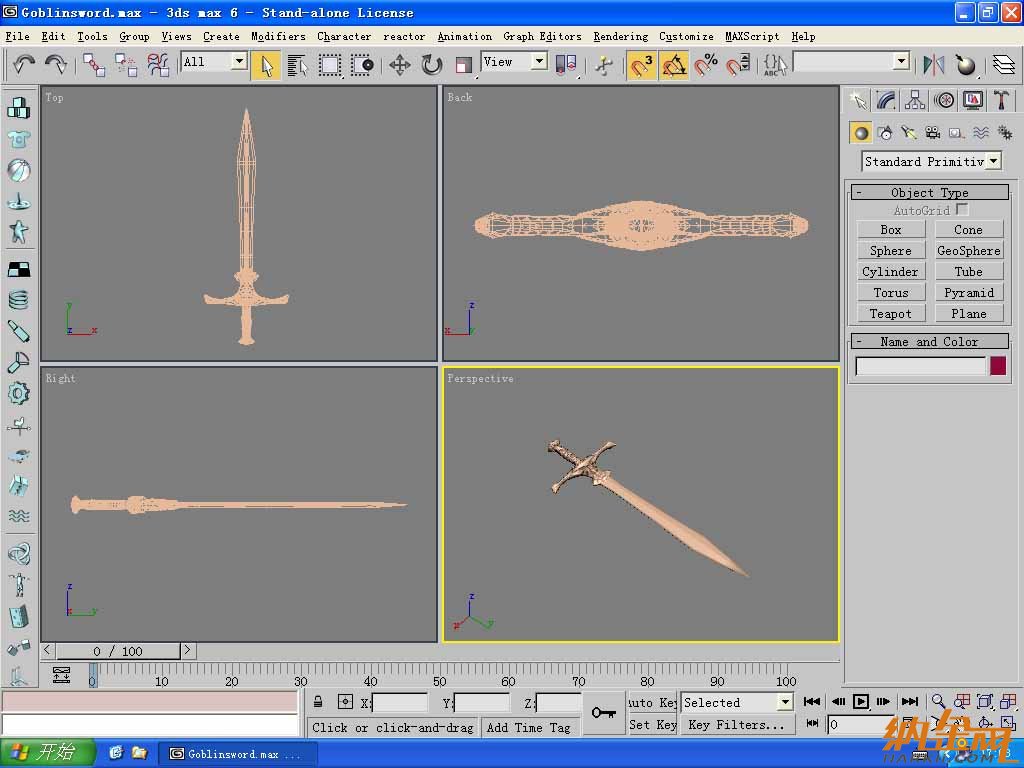Toggle the Selection Lock padlock icon
The width and height of the screenshot is (1024, 768).
point(317,702)
